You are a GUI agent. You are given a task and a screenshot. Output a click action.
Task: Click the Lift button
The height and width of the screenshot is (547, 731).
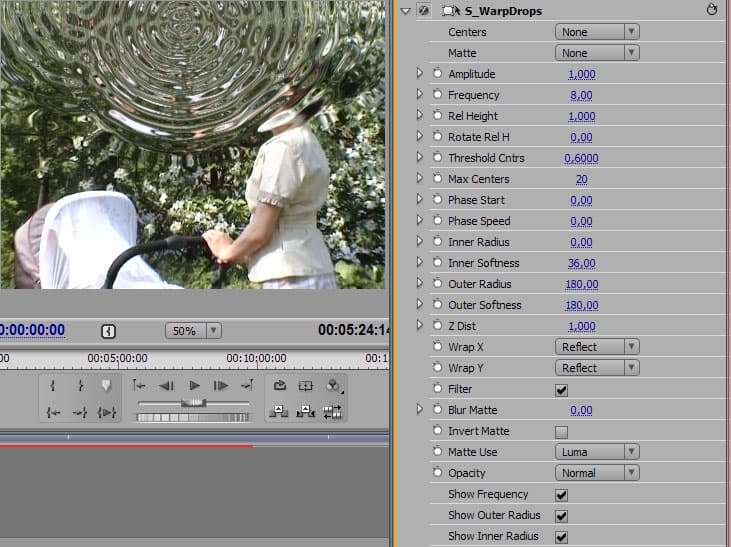pos(279,412)
